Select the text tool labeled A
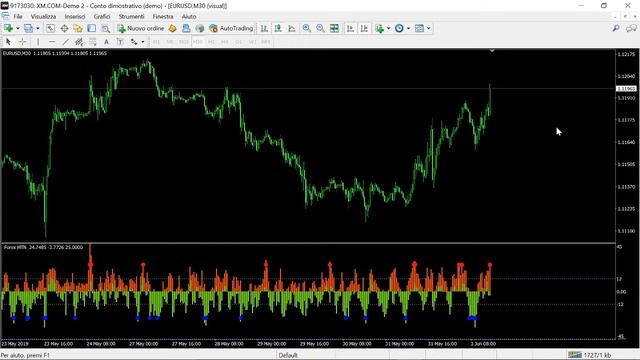640x360 pixels. [x=106, y=42]
